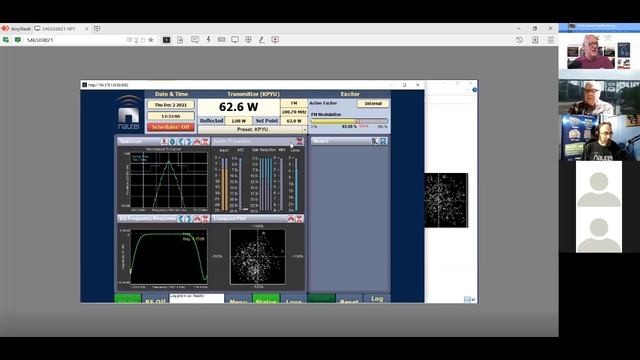Select the 546503821 HP1 session tab
The image size is (640, 360).
(62, 29)
